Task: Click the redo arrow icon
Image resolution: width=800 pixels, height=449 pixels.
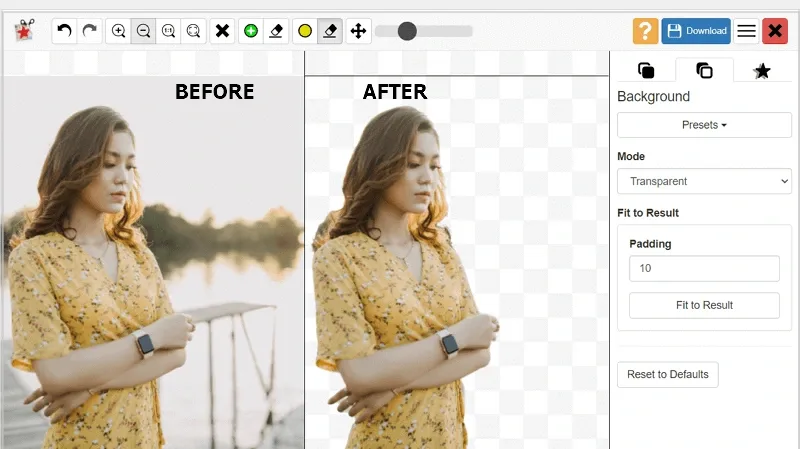Action: click(90, 31)
